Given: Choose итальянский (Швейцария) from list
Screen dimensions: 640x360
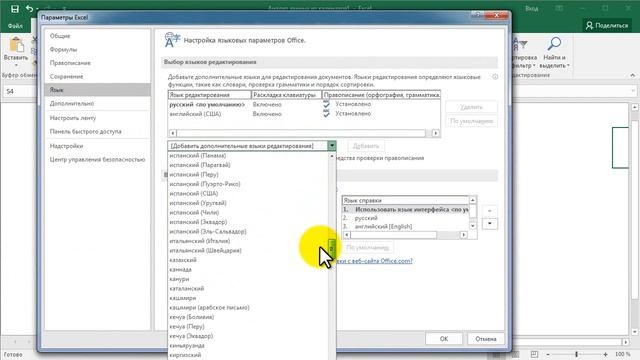Looking at the screenshot, I should pos(248,250).
